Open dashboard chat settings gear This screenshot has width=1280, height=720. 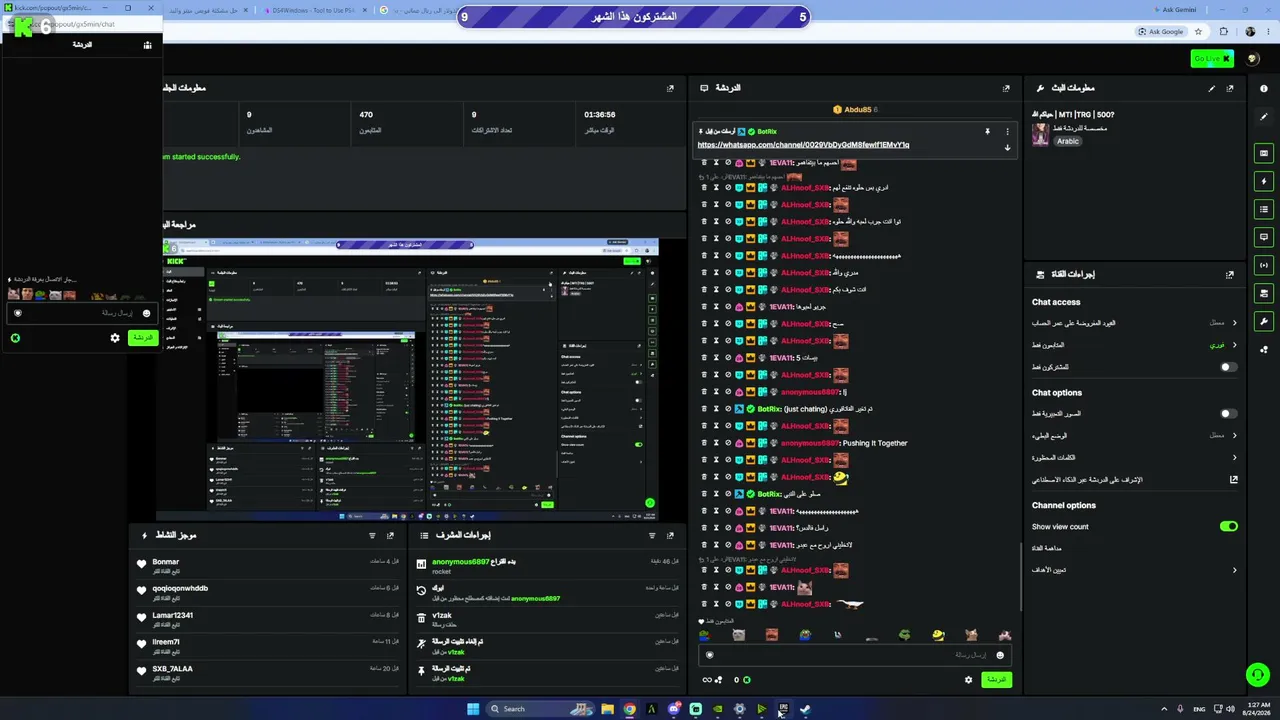click(968, 680)
